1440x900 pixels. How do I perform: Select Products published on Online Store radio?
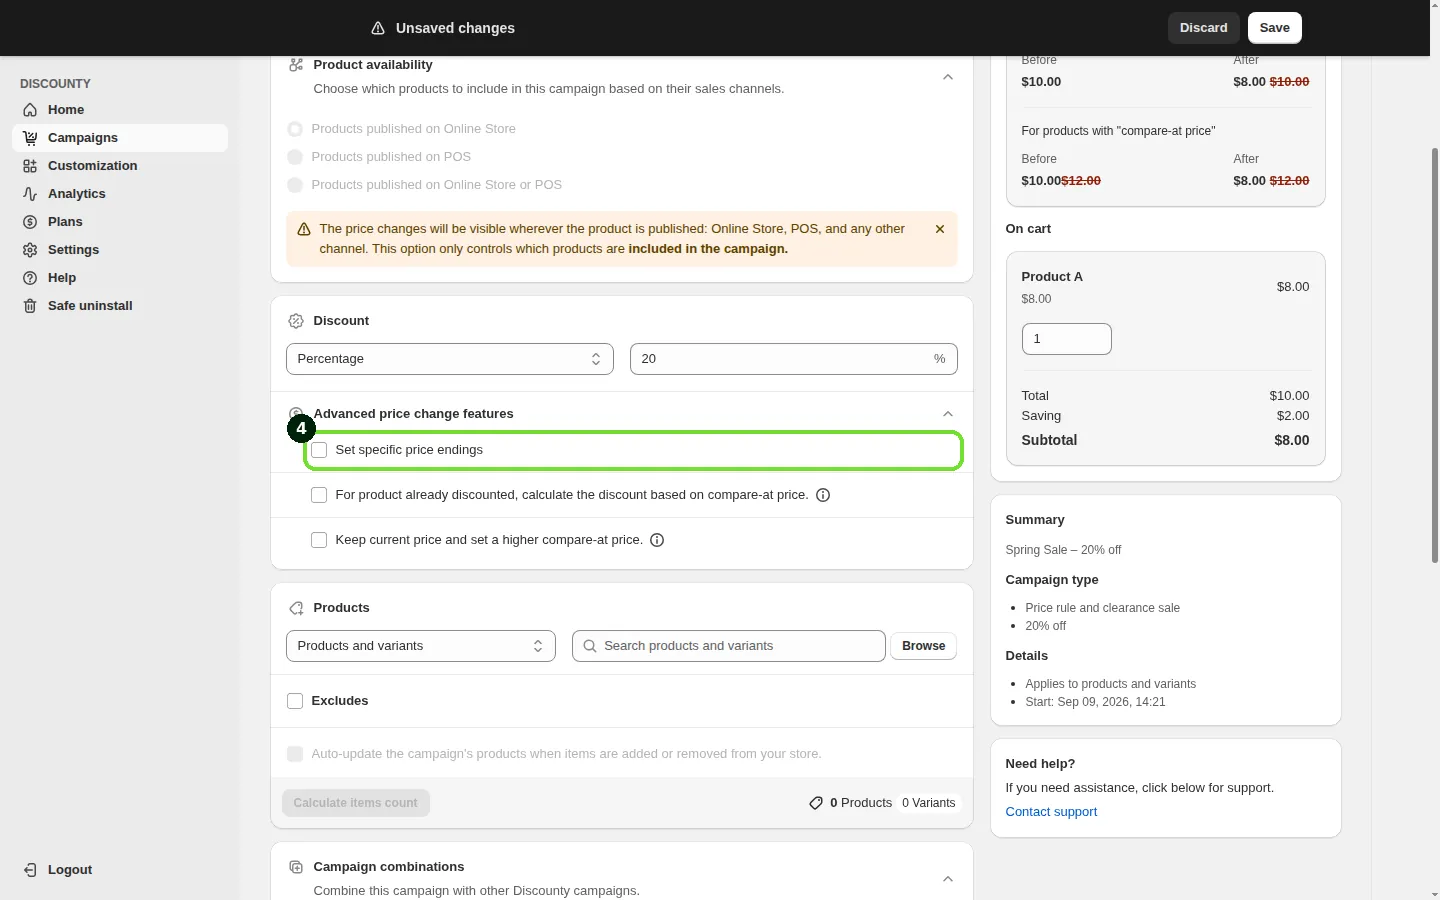tap(295, 129)
